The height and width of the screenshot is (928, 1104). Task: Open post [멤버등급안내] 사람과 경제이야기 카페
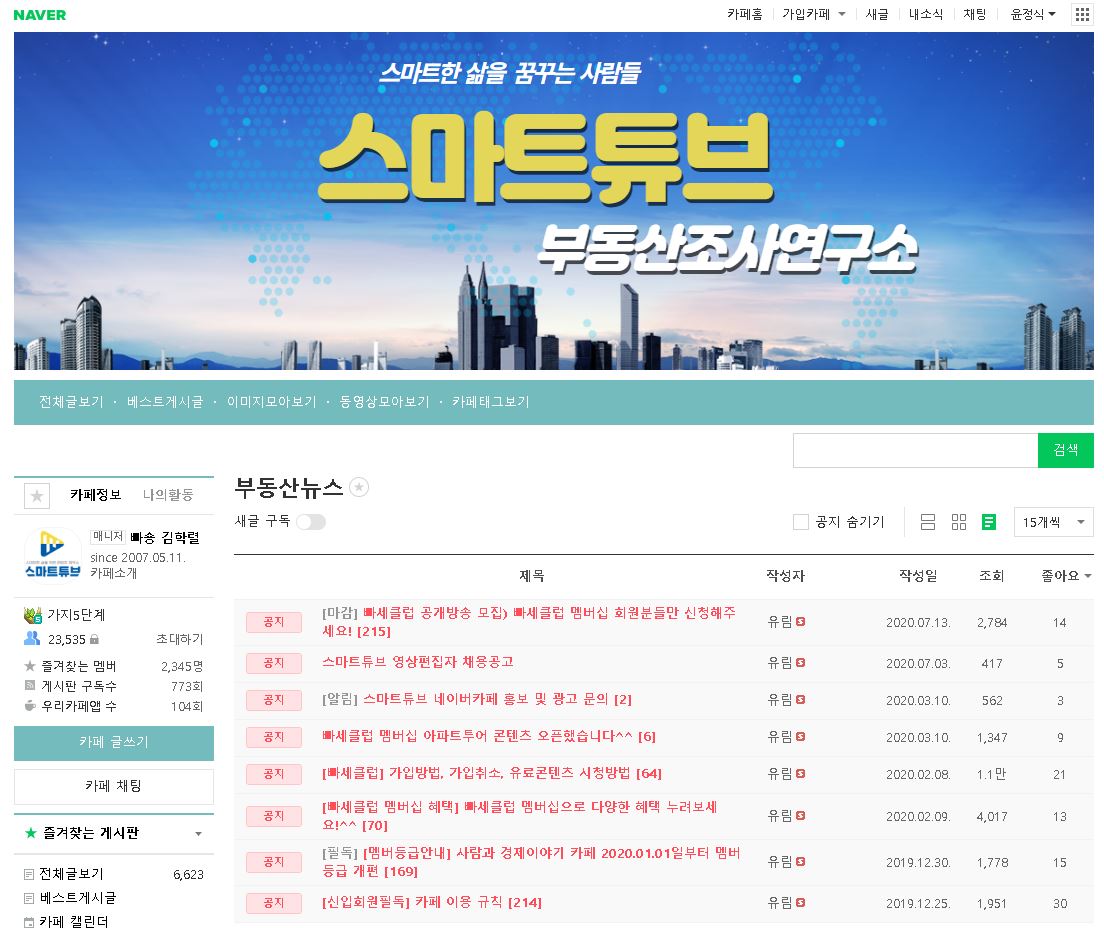[531, 862]
